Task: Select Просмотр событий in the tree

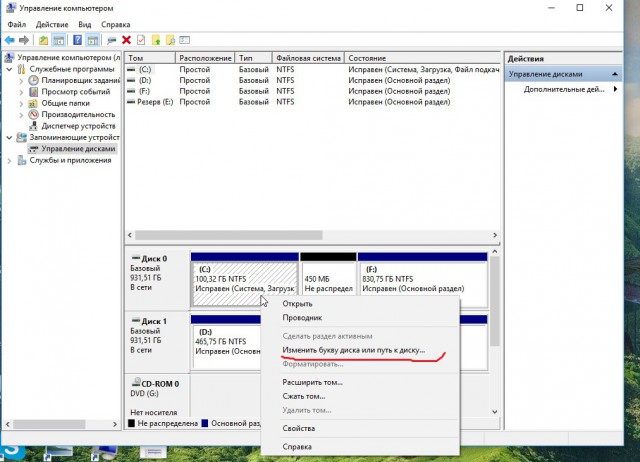Action: coord(75,91)
